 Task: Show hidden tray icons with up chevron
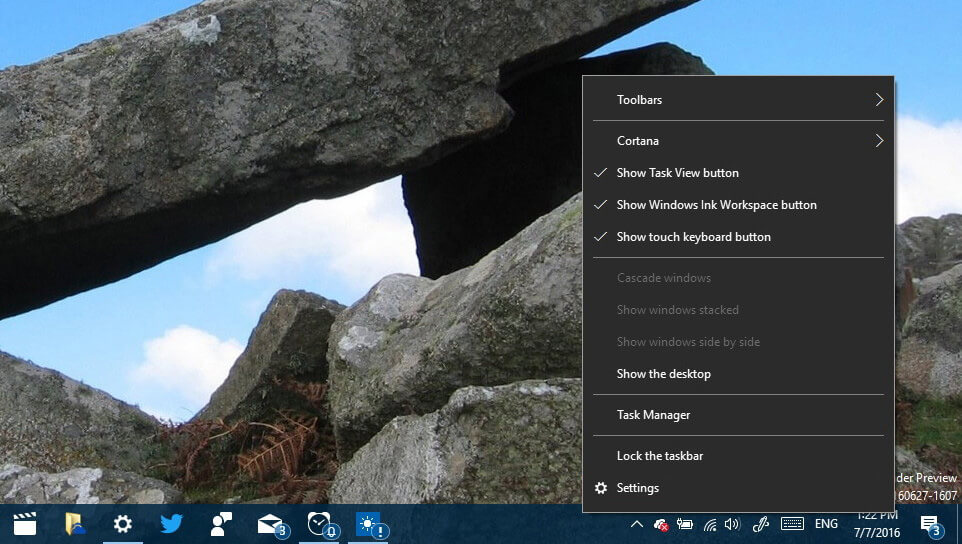[x=637, y=524]
